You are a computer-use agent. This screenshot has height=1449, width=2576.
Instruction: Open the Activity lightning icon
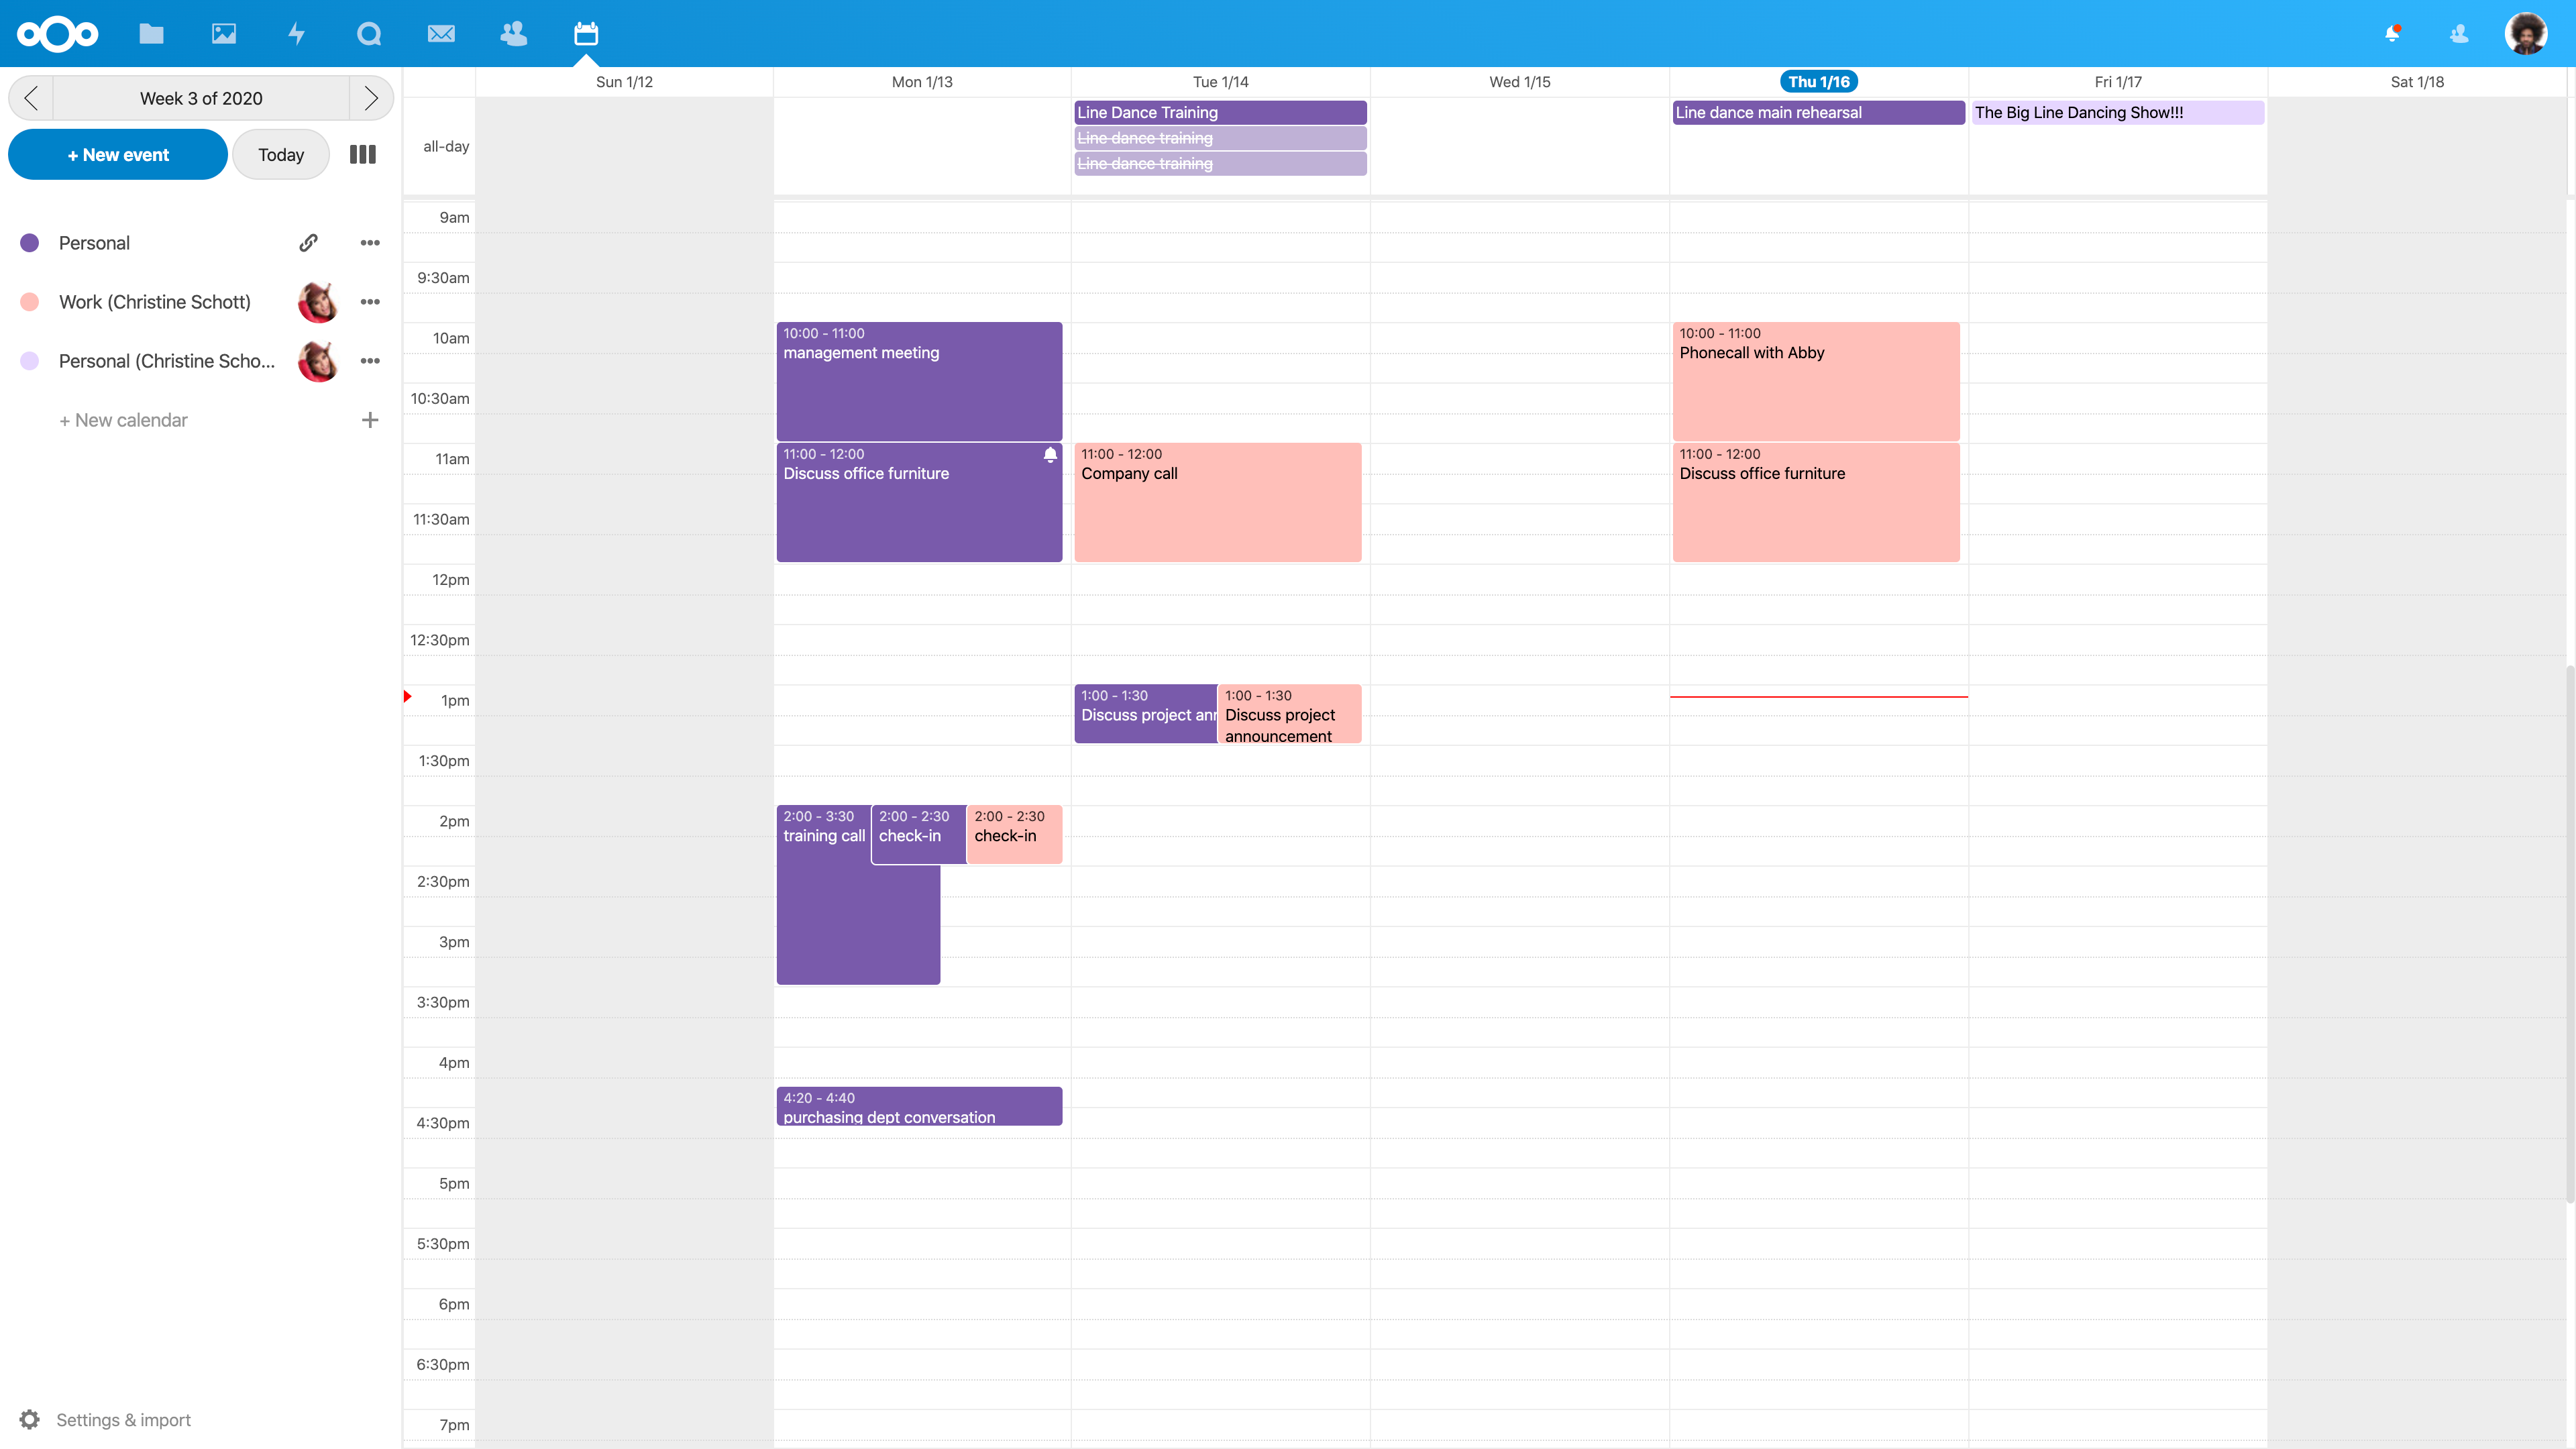click(296, 34)
